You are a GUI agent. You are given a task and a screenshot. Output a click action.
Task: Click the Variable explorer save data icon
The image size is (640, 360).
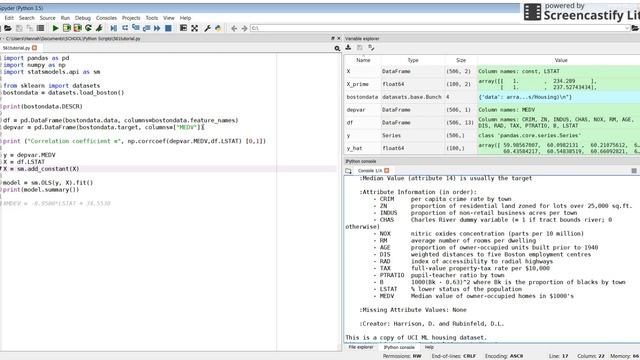tap(360, 48)
